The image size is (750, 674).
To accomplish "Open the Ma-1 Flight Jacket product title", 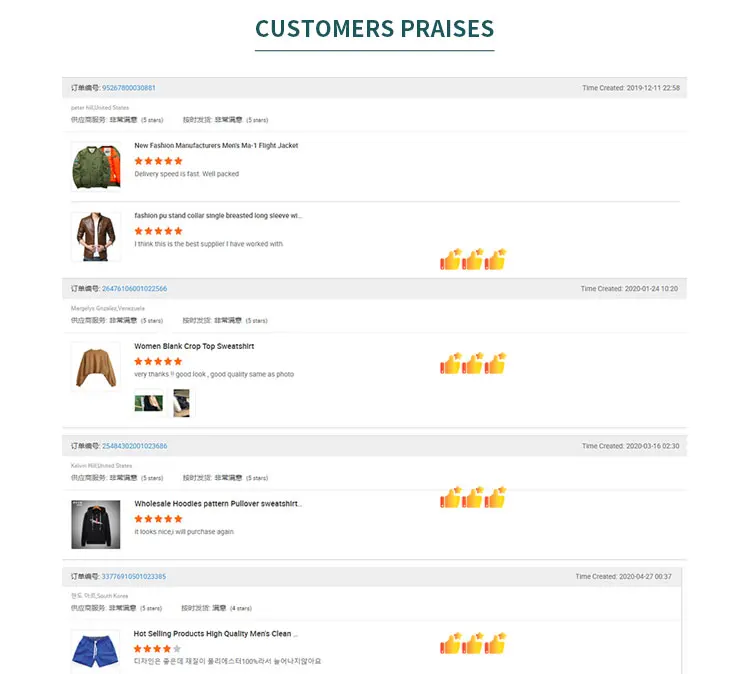I will (x=216, y=146).
